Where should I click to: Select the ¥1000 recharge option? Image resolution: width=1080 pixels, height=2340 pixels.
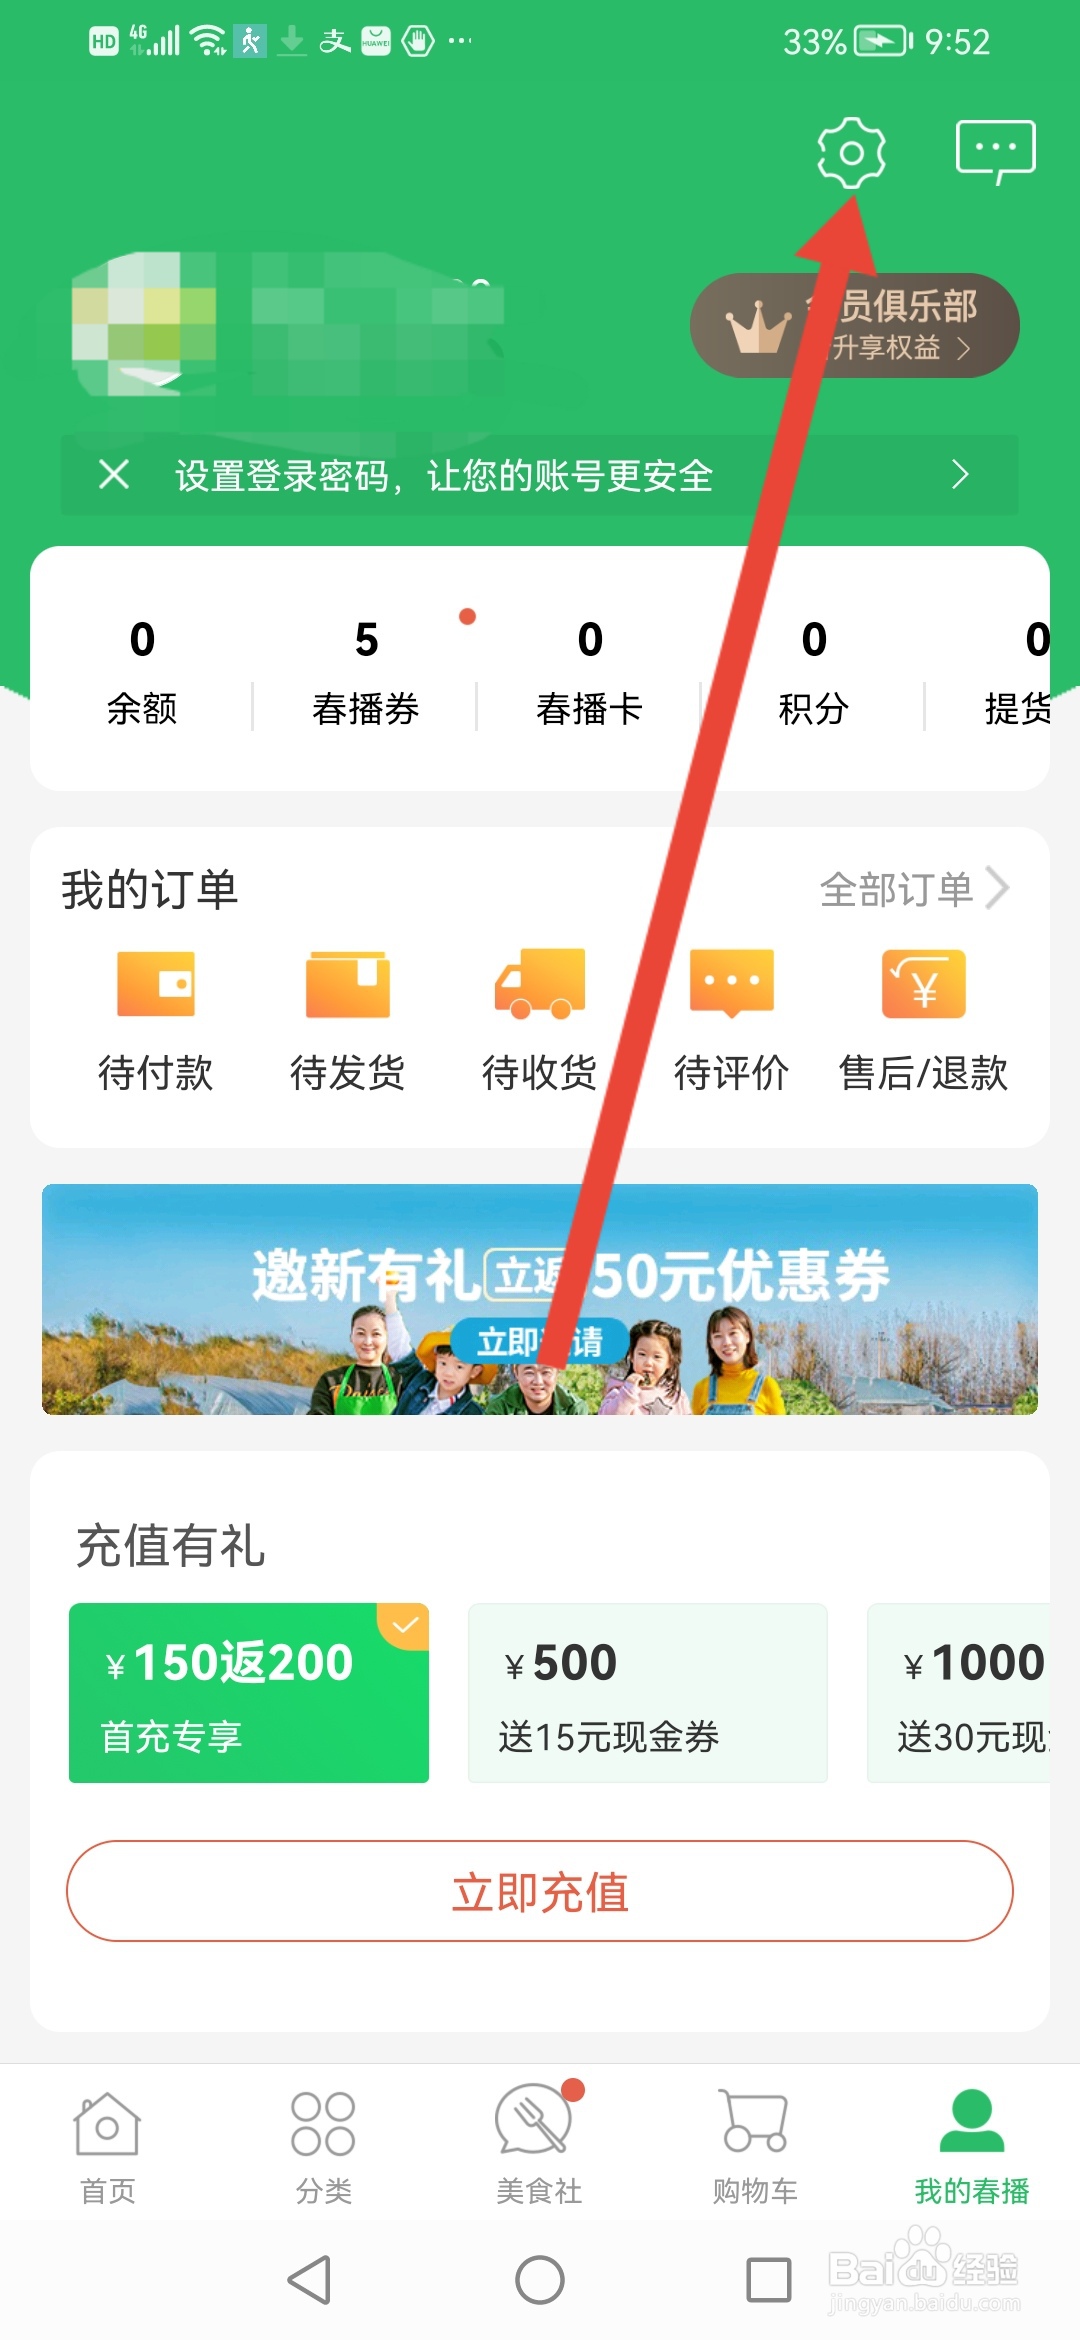[x=958, y=1693]
